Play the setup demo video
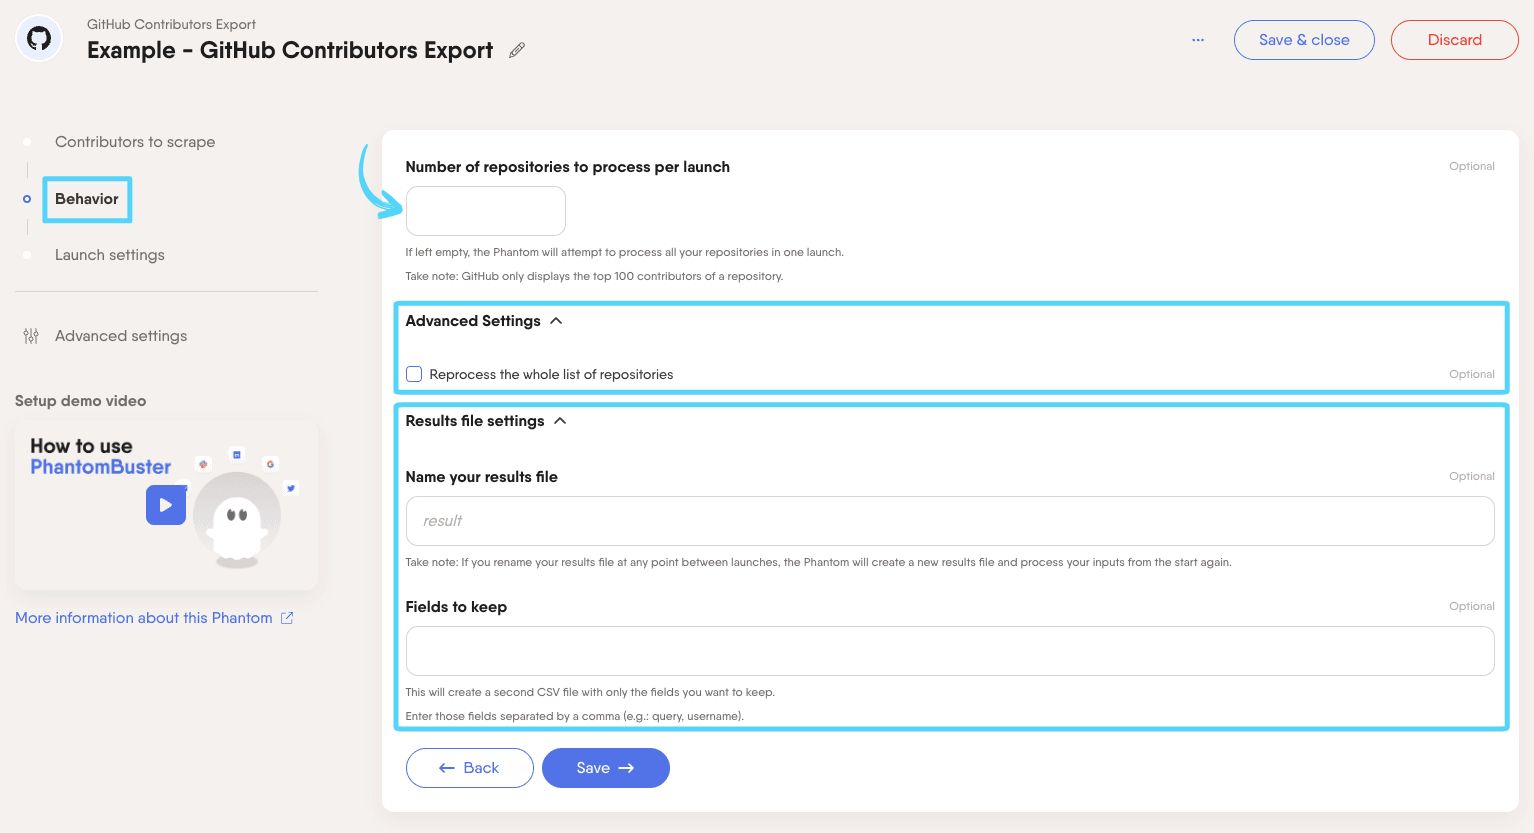1534x833 pixels. point(166,505)
